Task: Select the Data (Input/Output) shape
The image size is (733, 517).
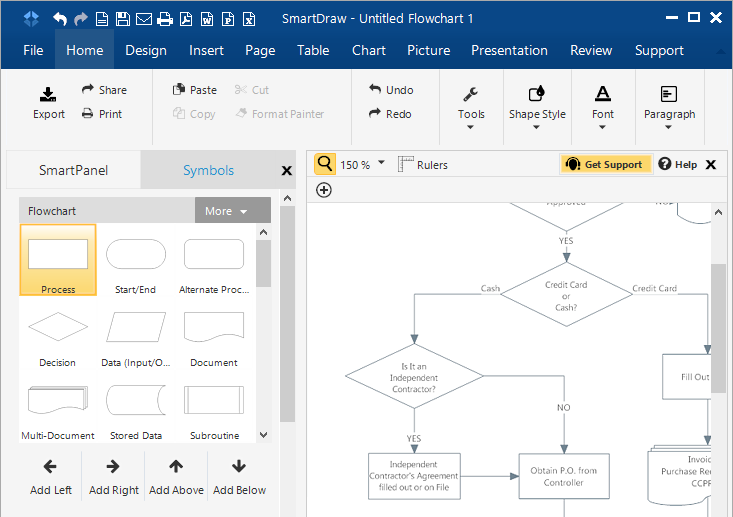Action: [x=136, y=339]
